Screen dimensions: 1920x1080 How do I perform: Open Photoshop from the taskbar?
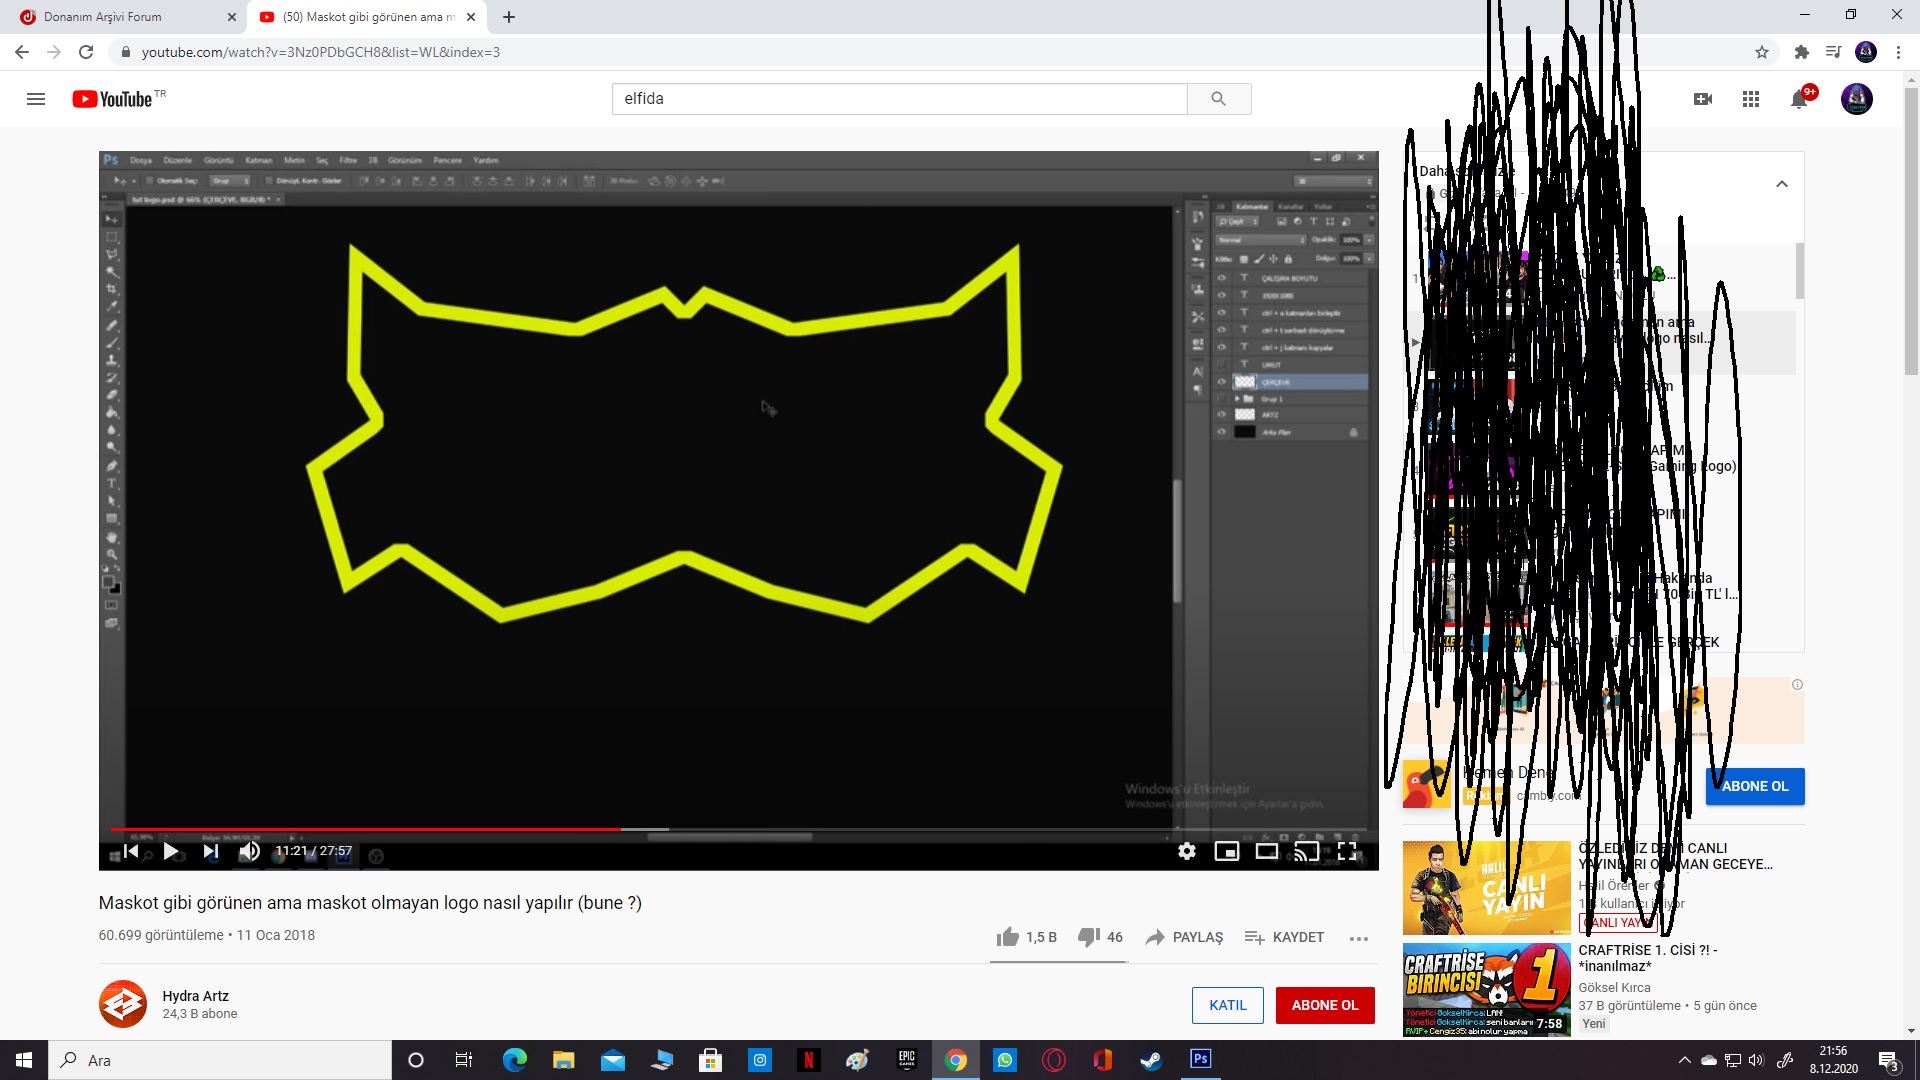(x=1200, y=1059)
